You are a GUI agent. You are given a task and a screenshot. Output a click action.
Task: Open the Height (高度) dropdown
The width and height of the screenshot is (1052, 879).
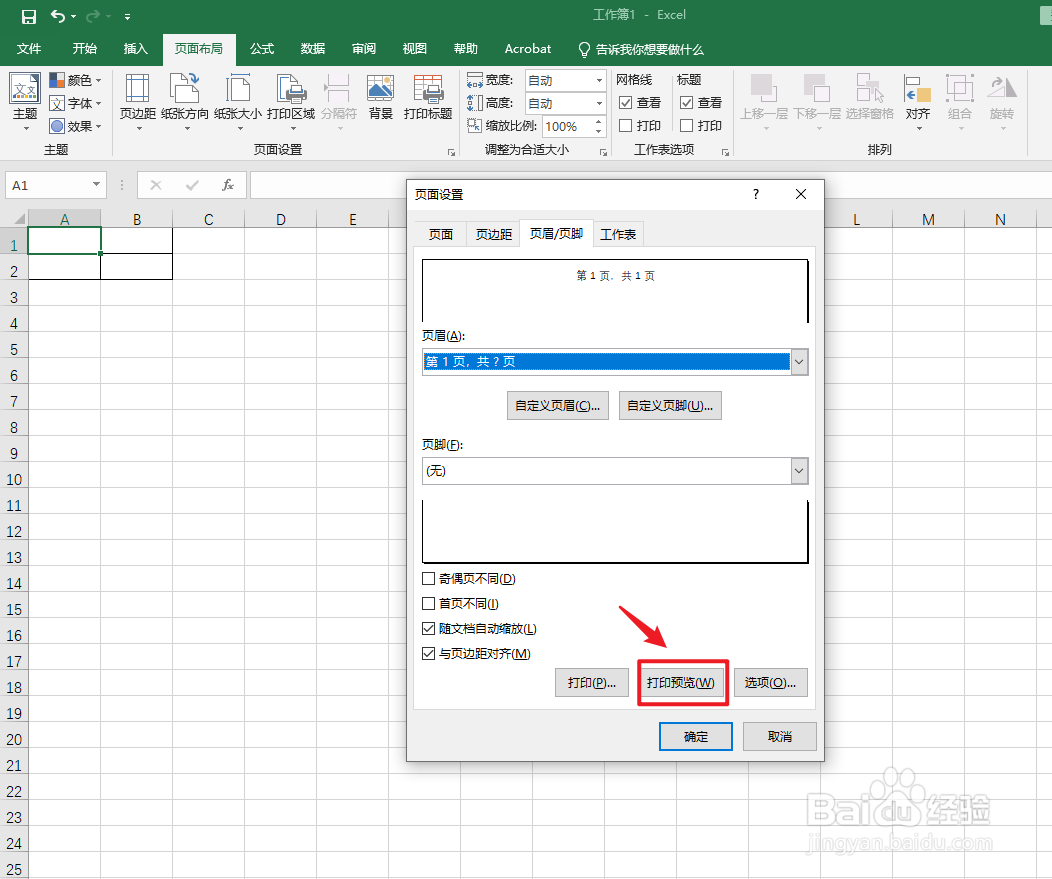tap(599, 103)
